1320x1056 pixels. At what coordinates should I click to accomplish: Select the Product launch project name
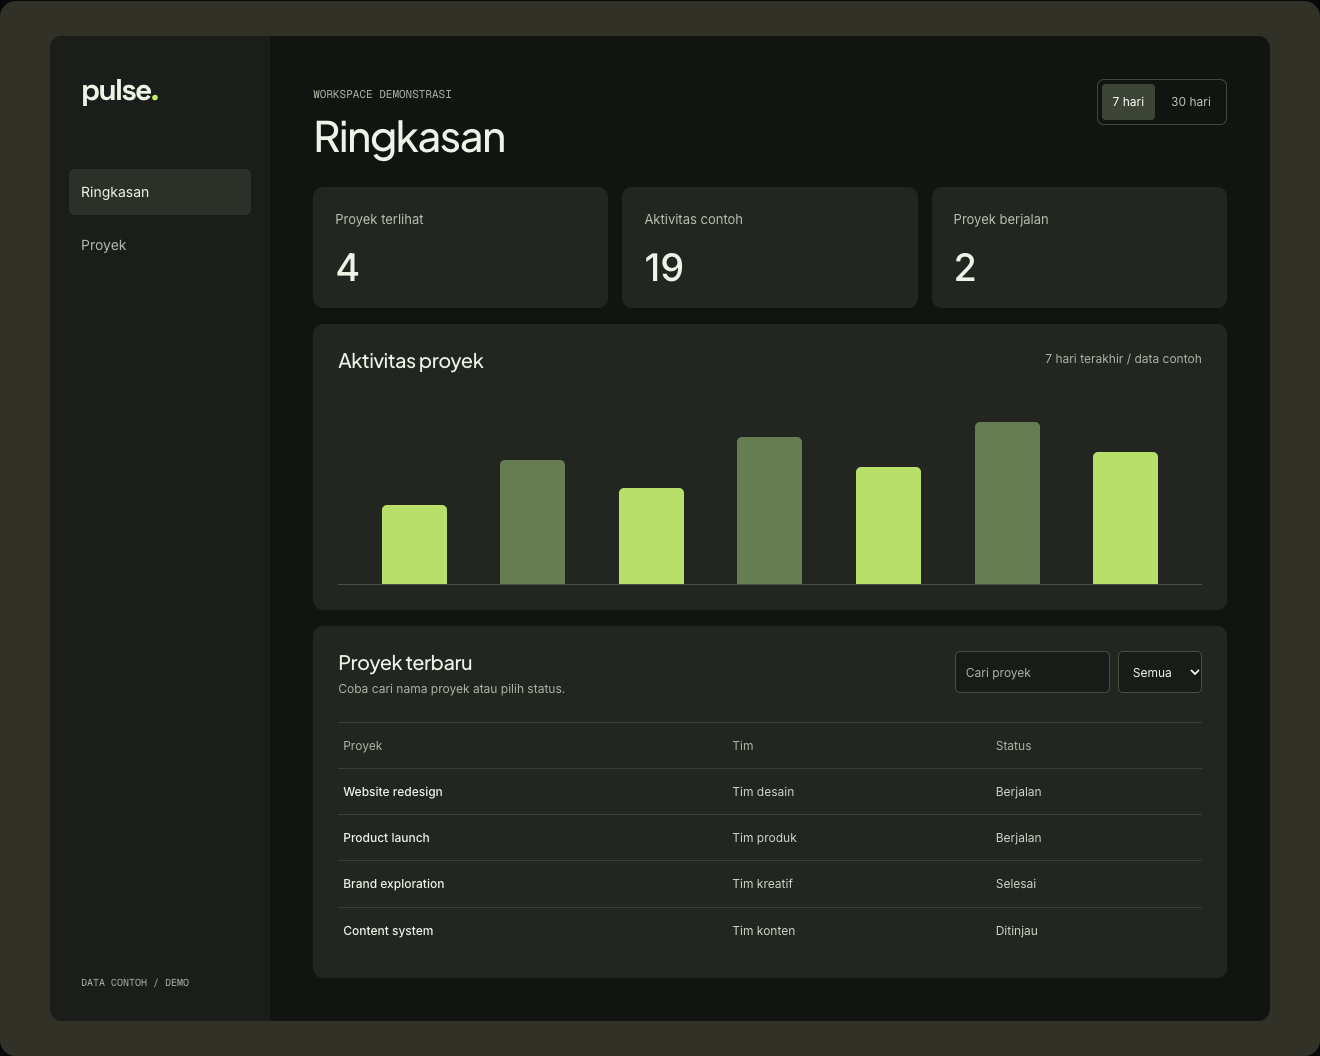[x=386, y=838]
